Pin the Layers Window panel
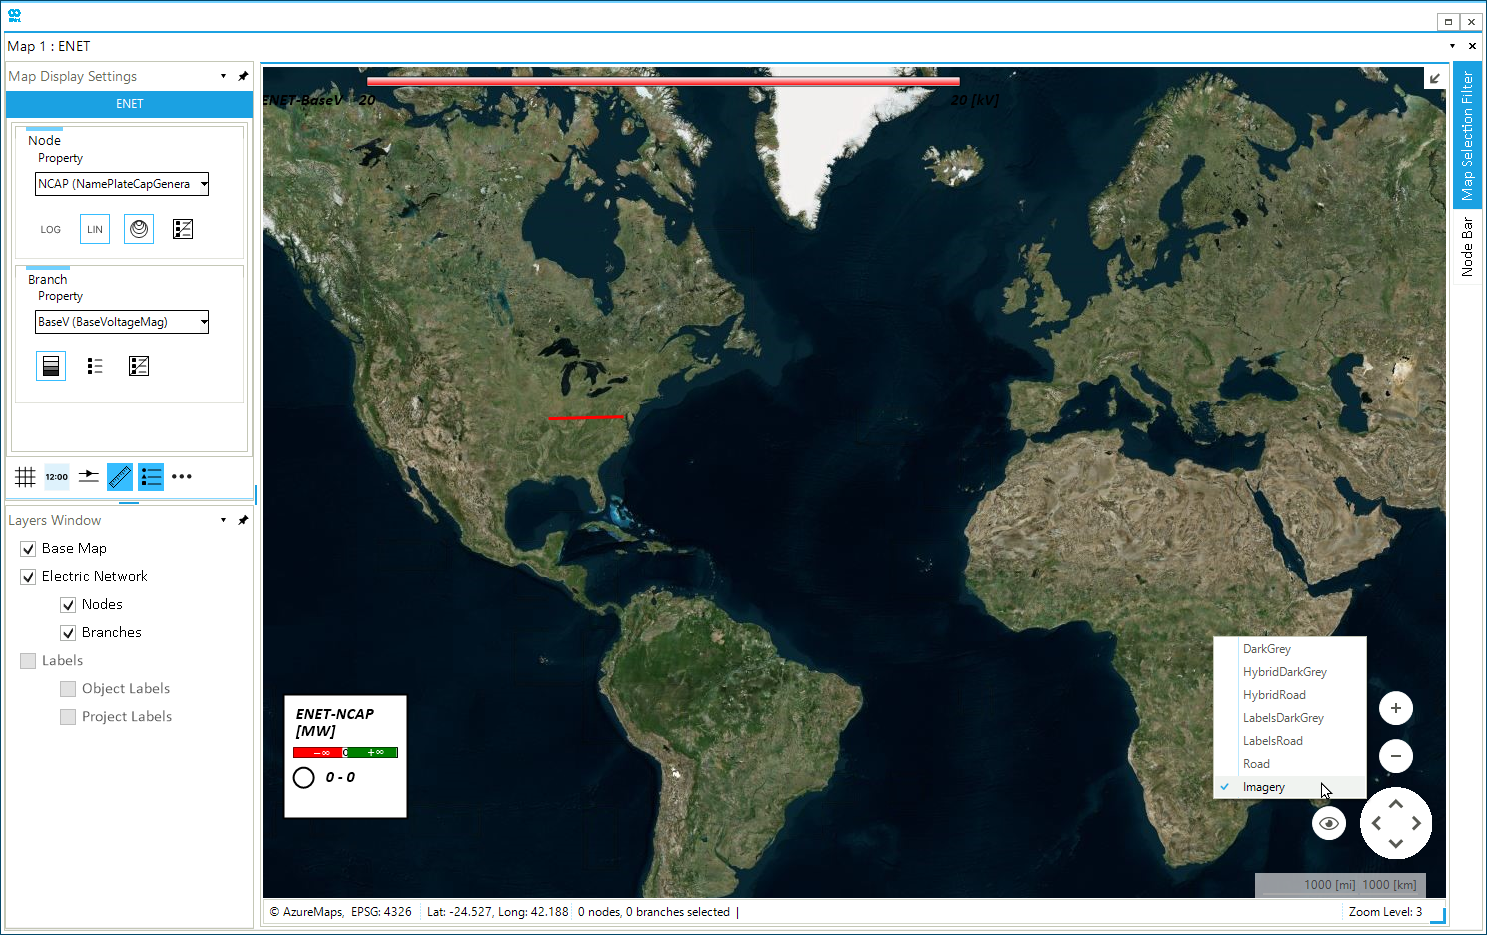 coord(243,520)
